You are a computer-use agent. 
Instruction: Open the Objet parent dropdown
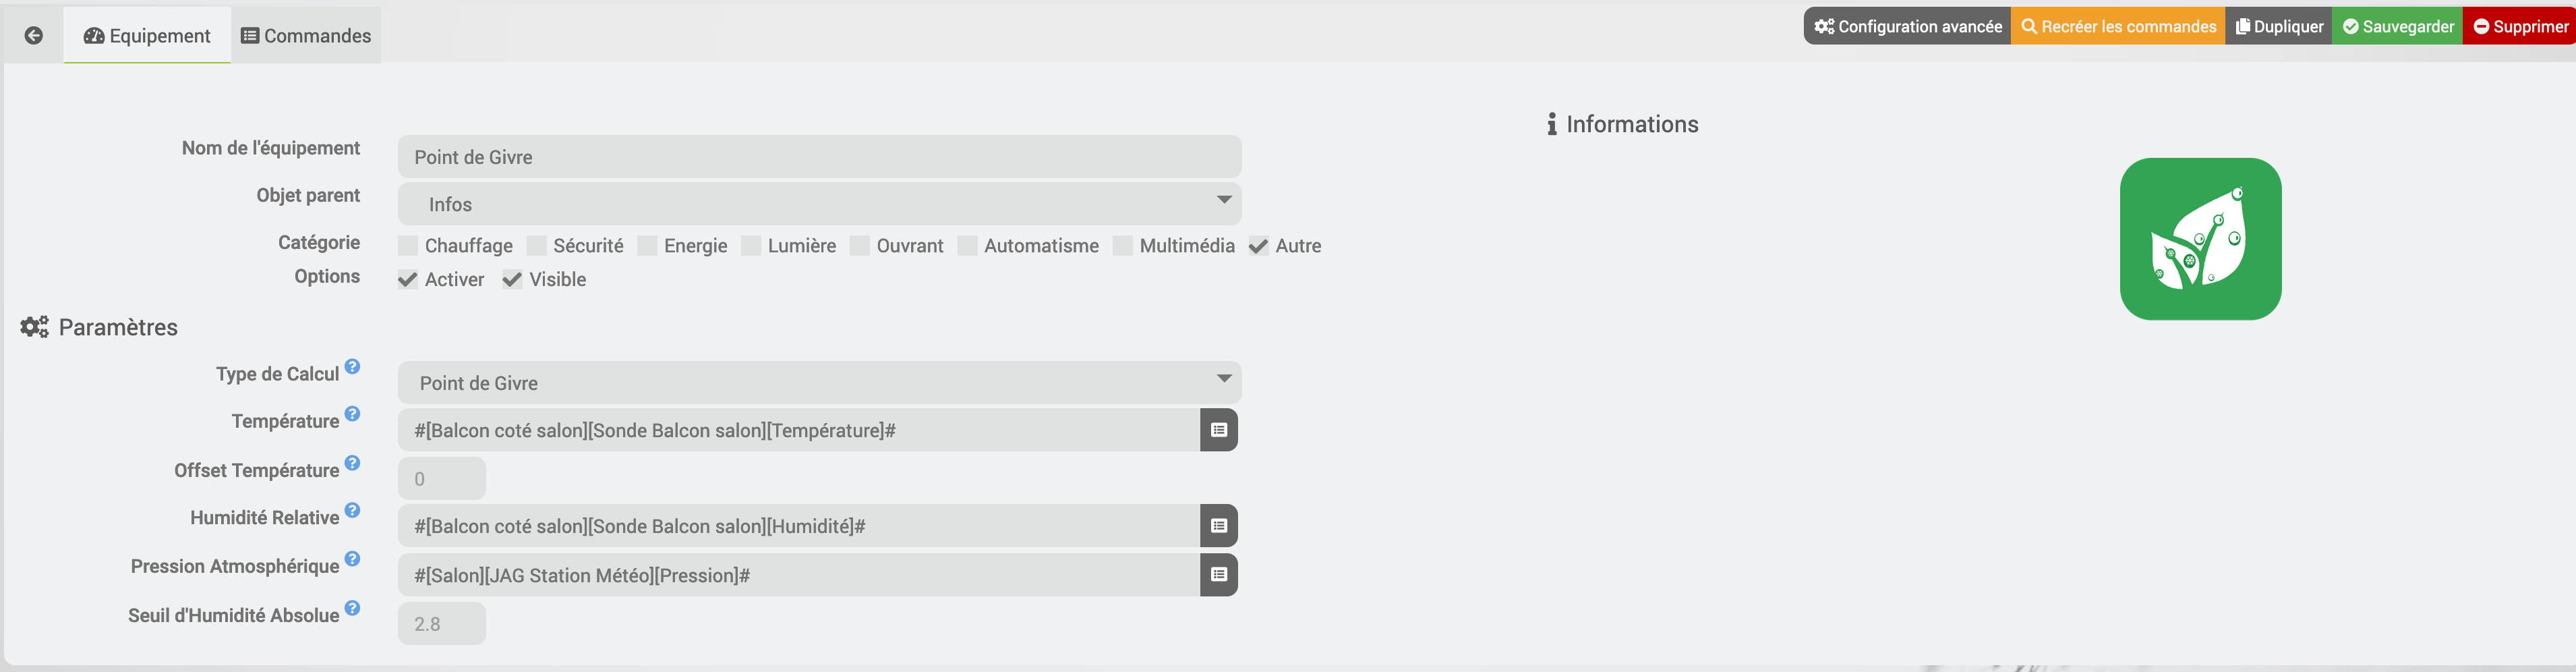820,204
